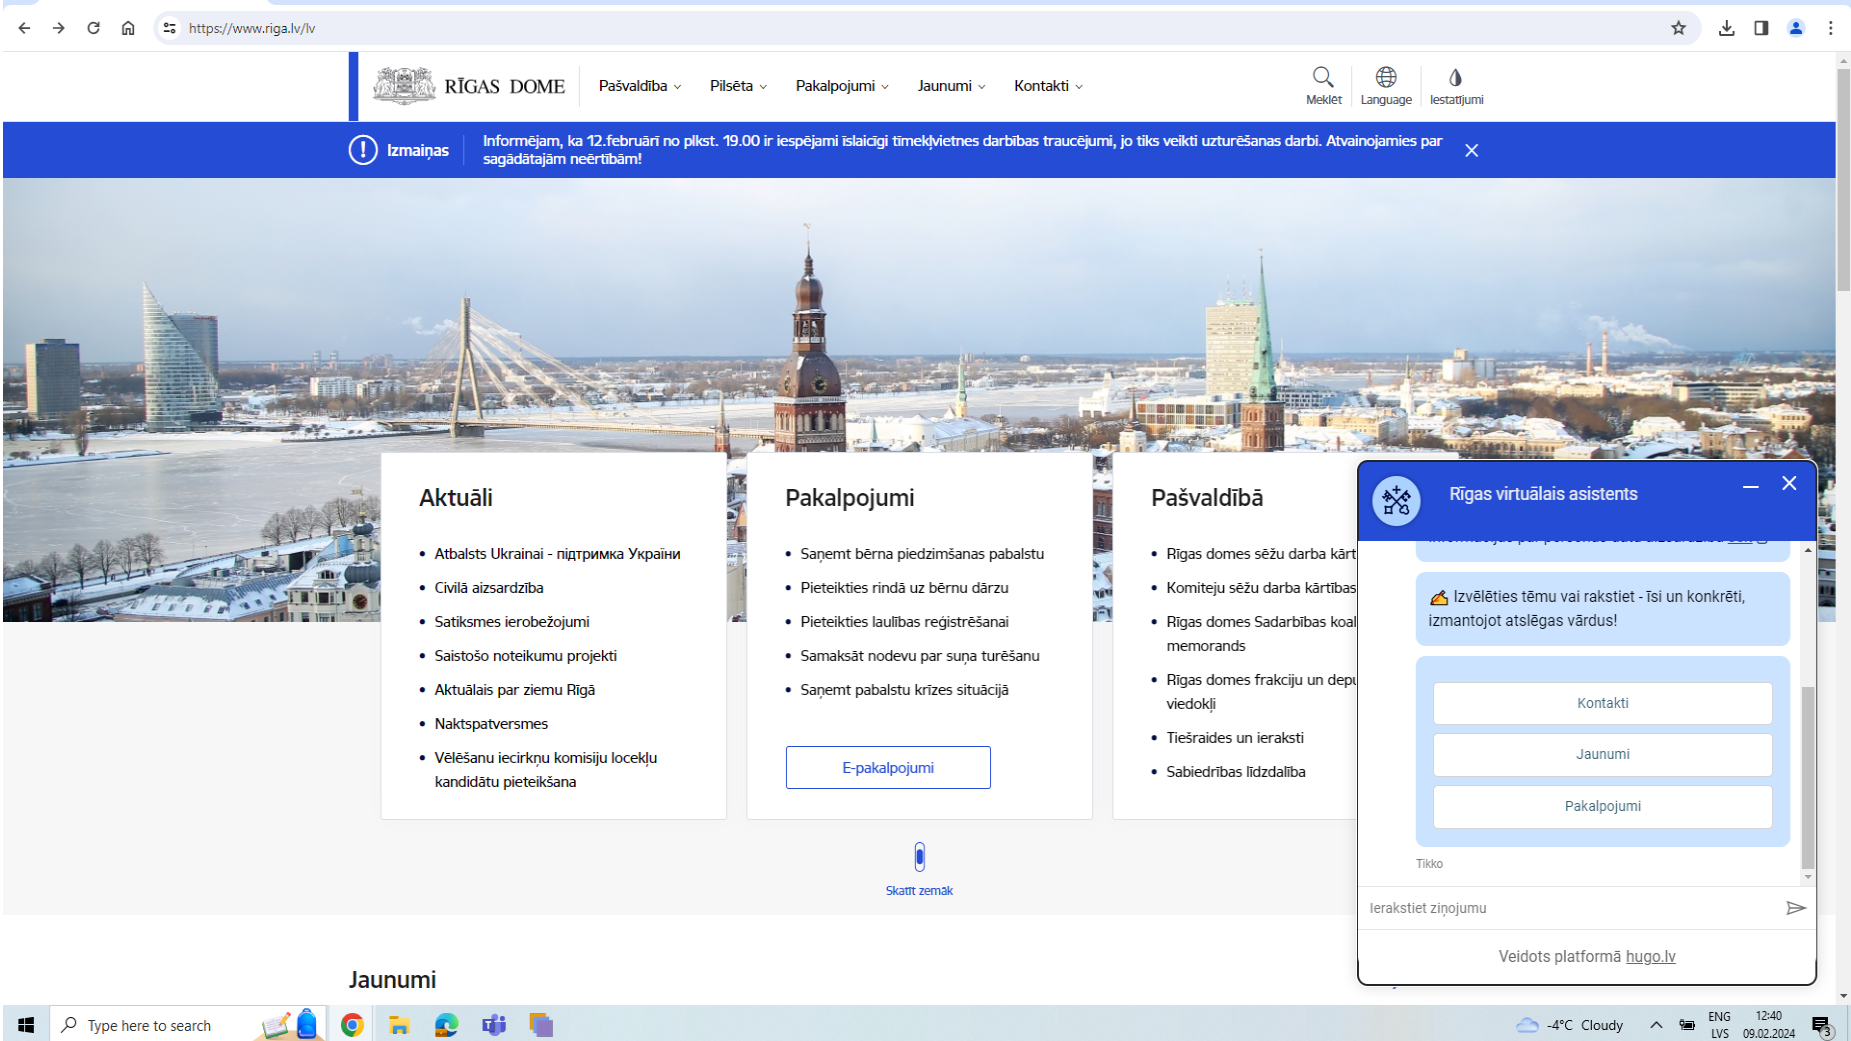The image size is (1851, 1041).
Task: Open Microsoft Teams from the taskbar
Action: point(493,1025)
